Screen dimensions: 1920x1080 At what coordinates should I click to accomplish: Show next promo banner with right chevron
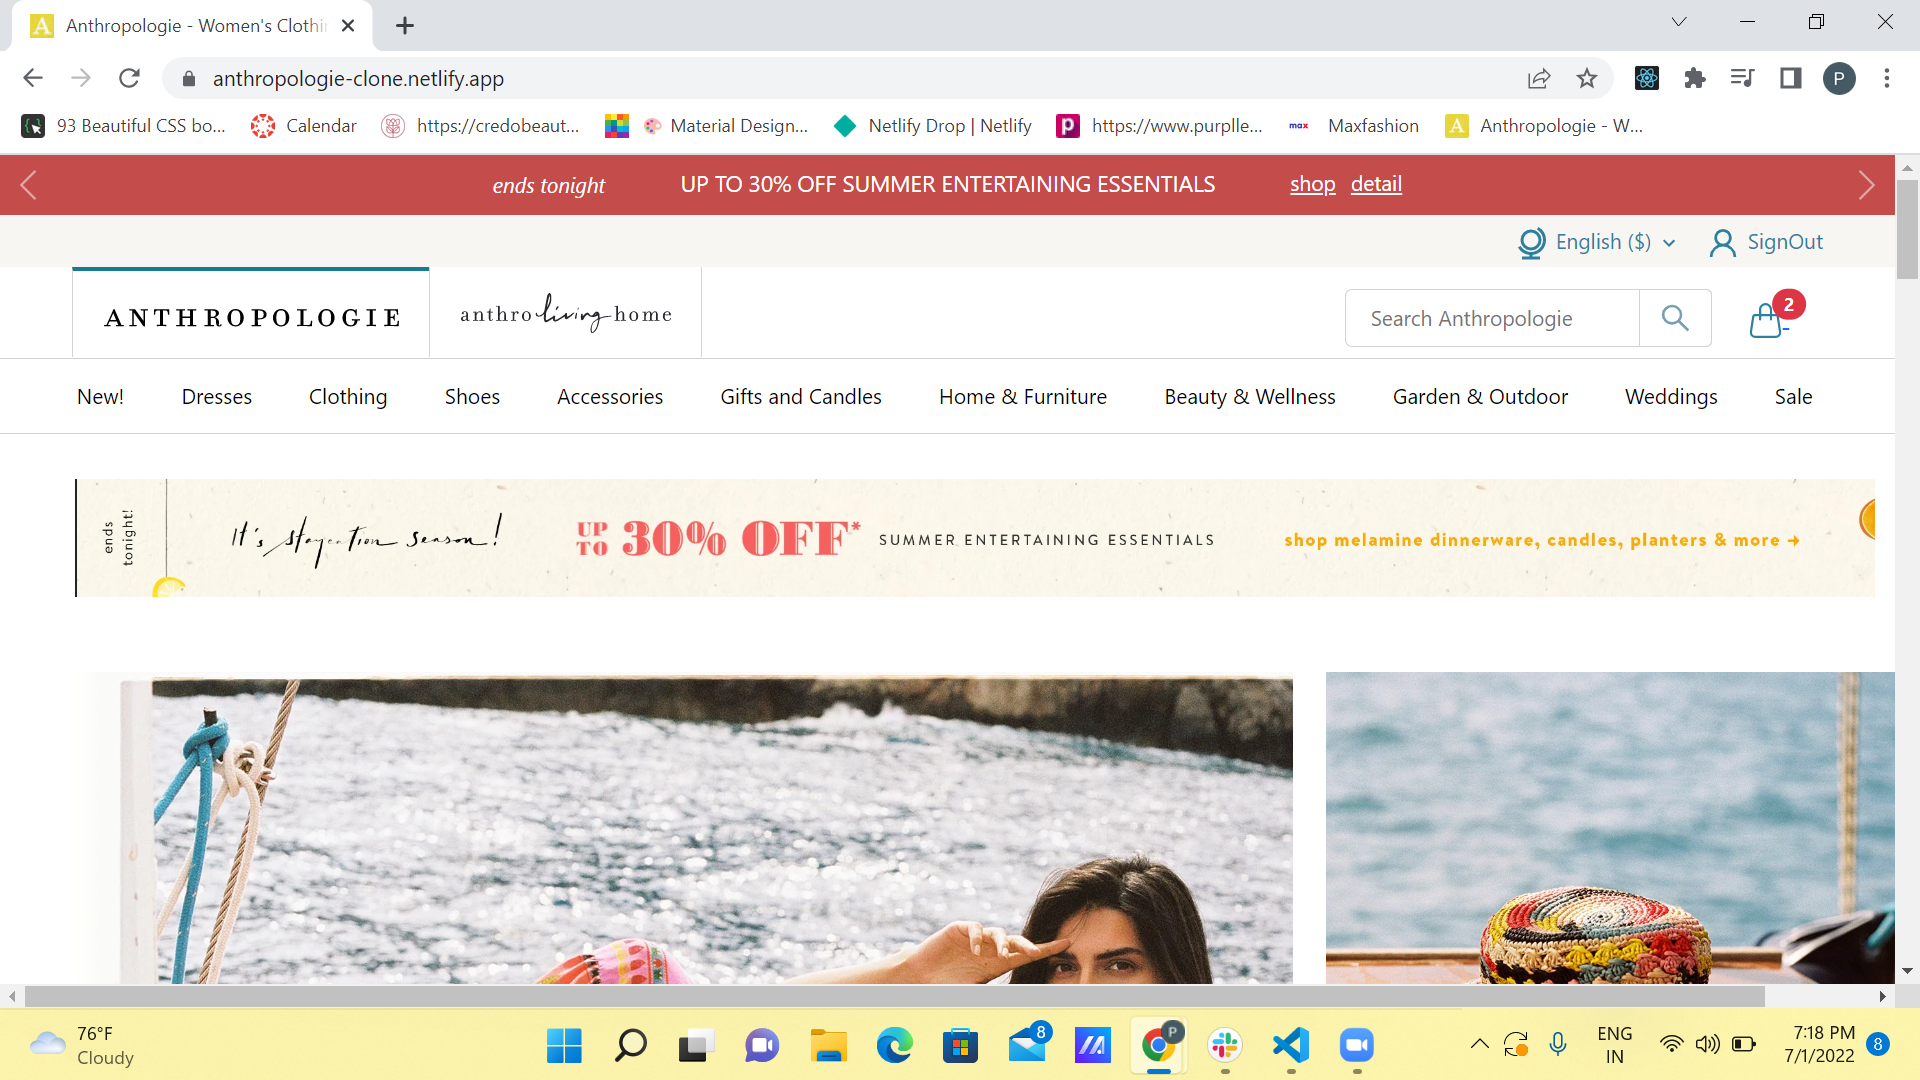(x=1866, y=185)
